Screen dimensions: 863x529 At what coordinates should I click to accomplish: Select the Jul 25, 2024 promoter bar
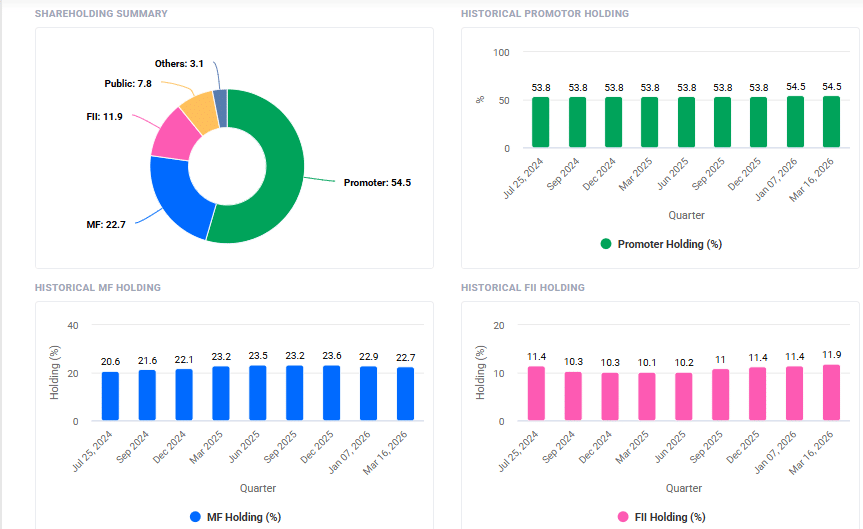(541, 123)
